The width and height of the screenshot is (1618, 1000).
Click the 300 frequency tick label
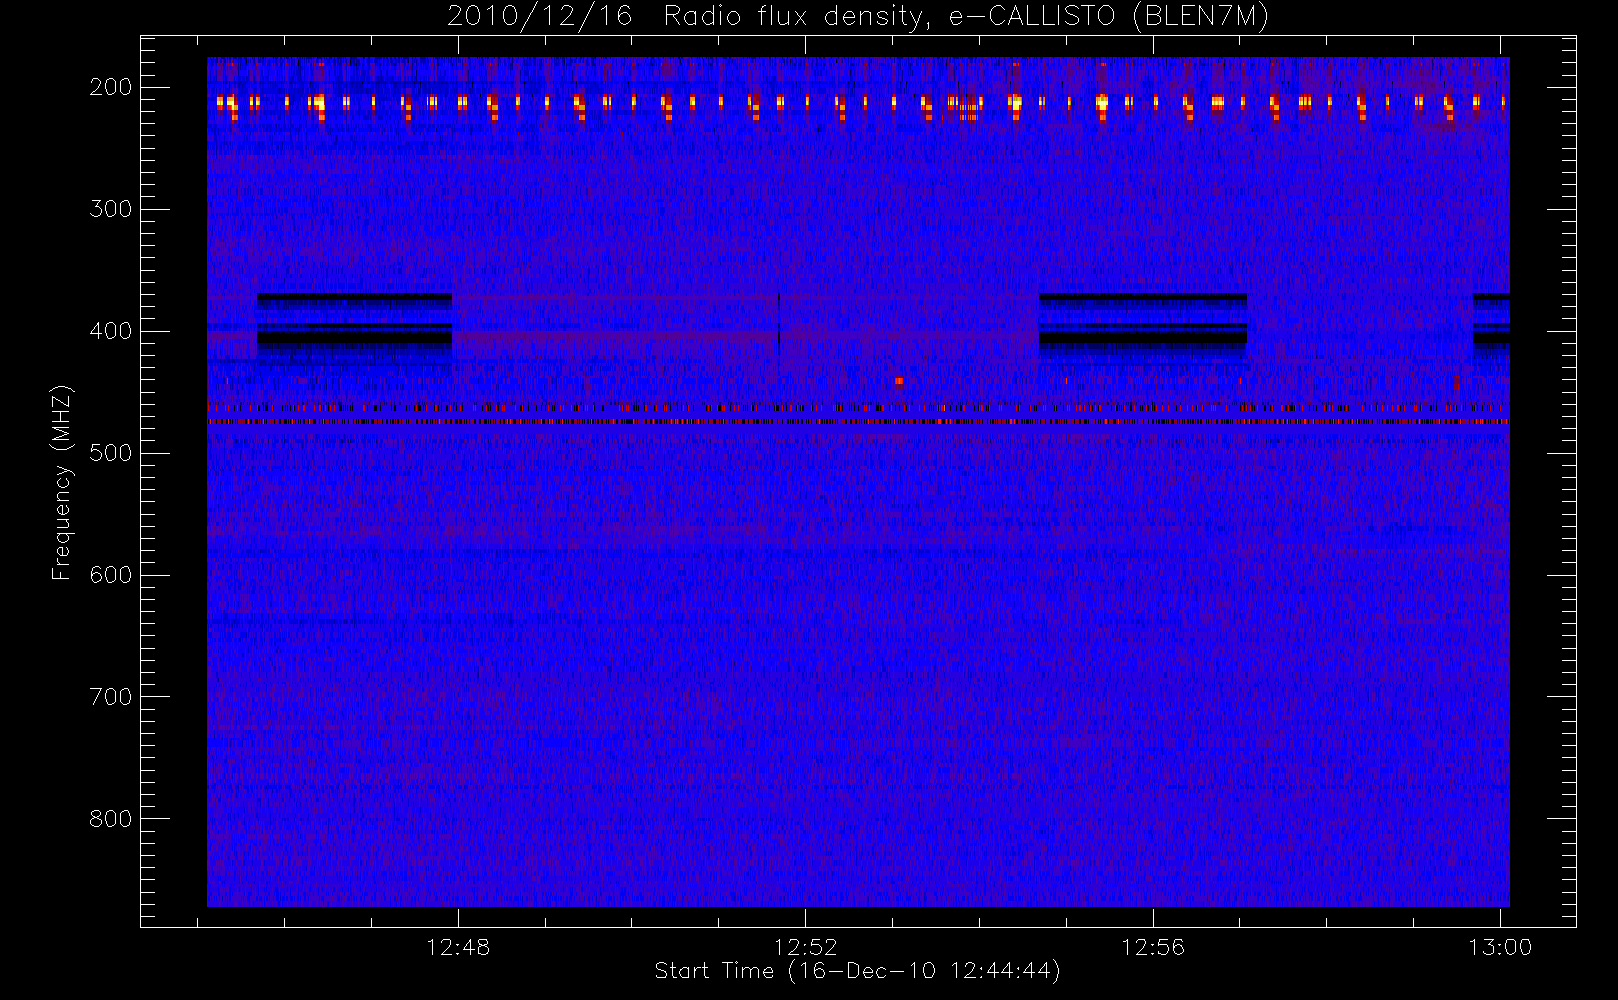[110, 209]
